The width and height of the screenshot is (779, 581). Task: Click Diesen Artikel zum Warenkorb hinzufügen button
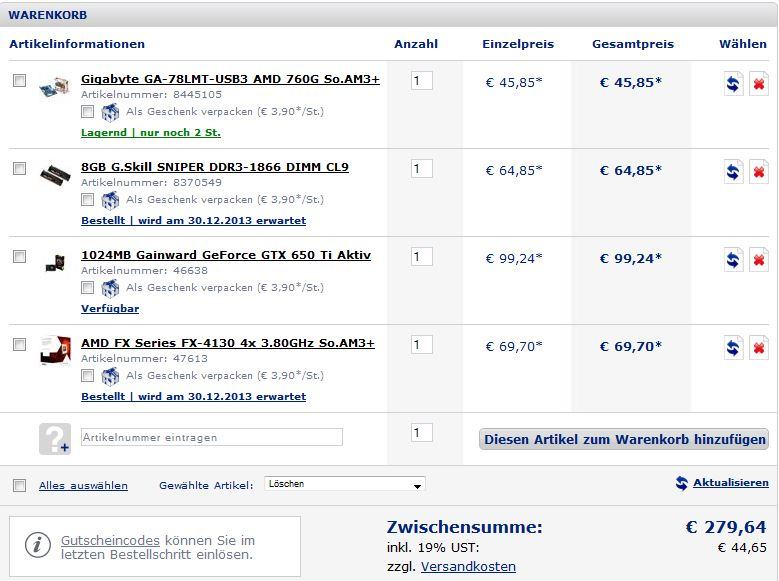pyautogui.click(x=624, y=439)
